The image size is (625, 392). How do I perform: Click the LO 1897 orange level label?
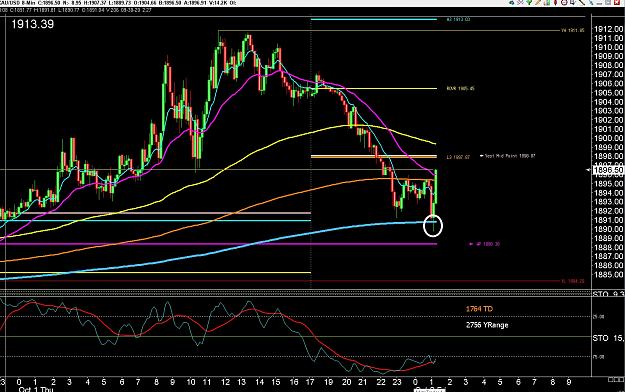458,157
